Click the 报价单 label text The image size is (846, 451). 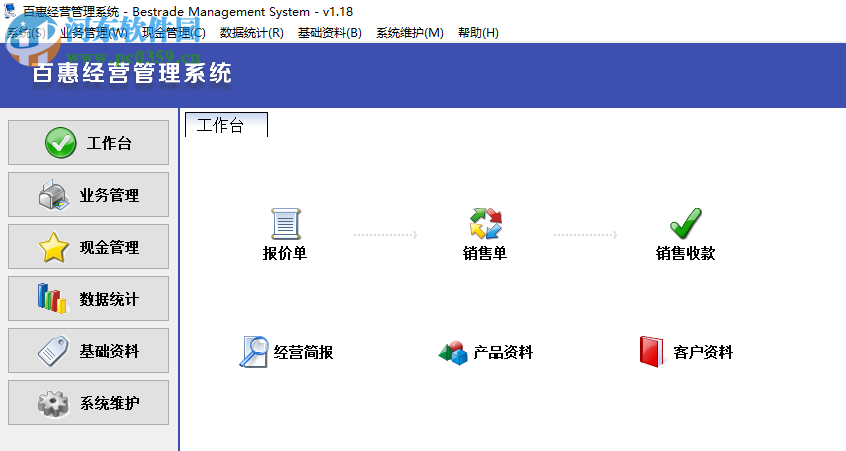tap(285, 253)
